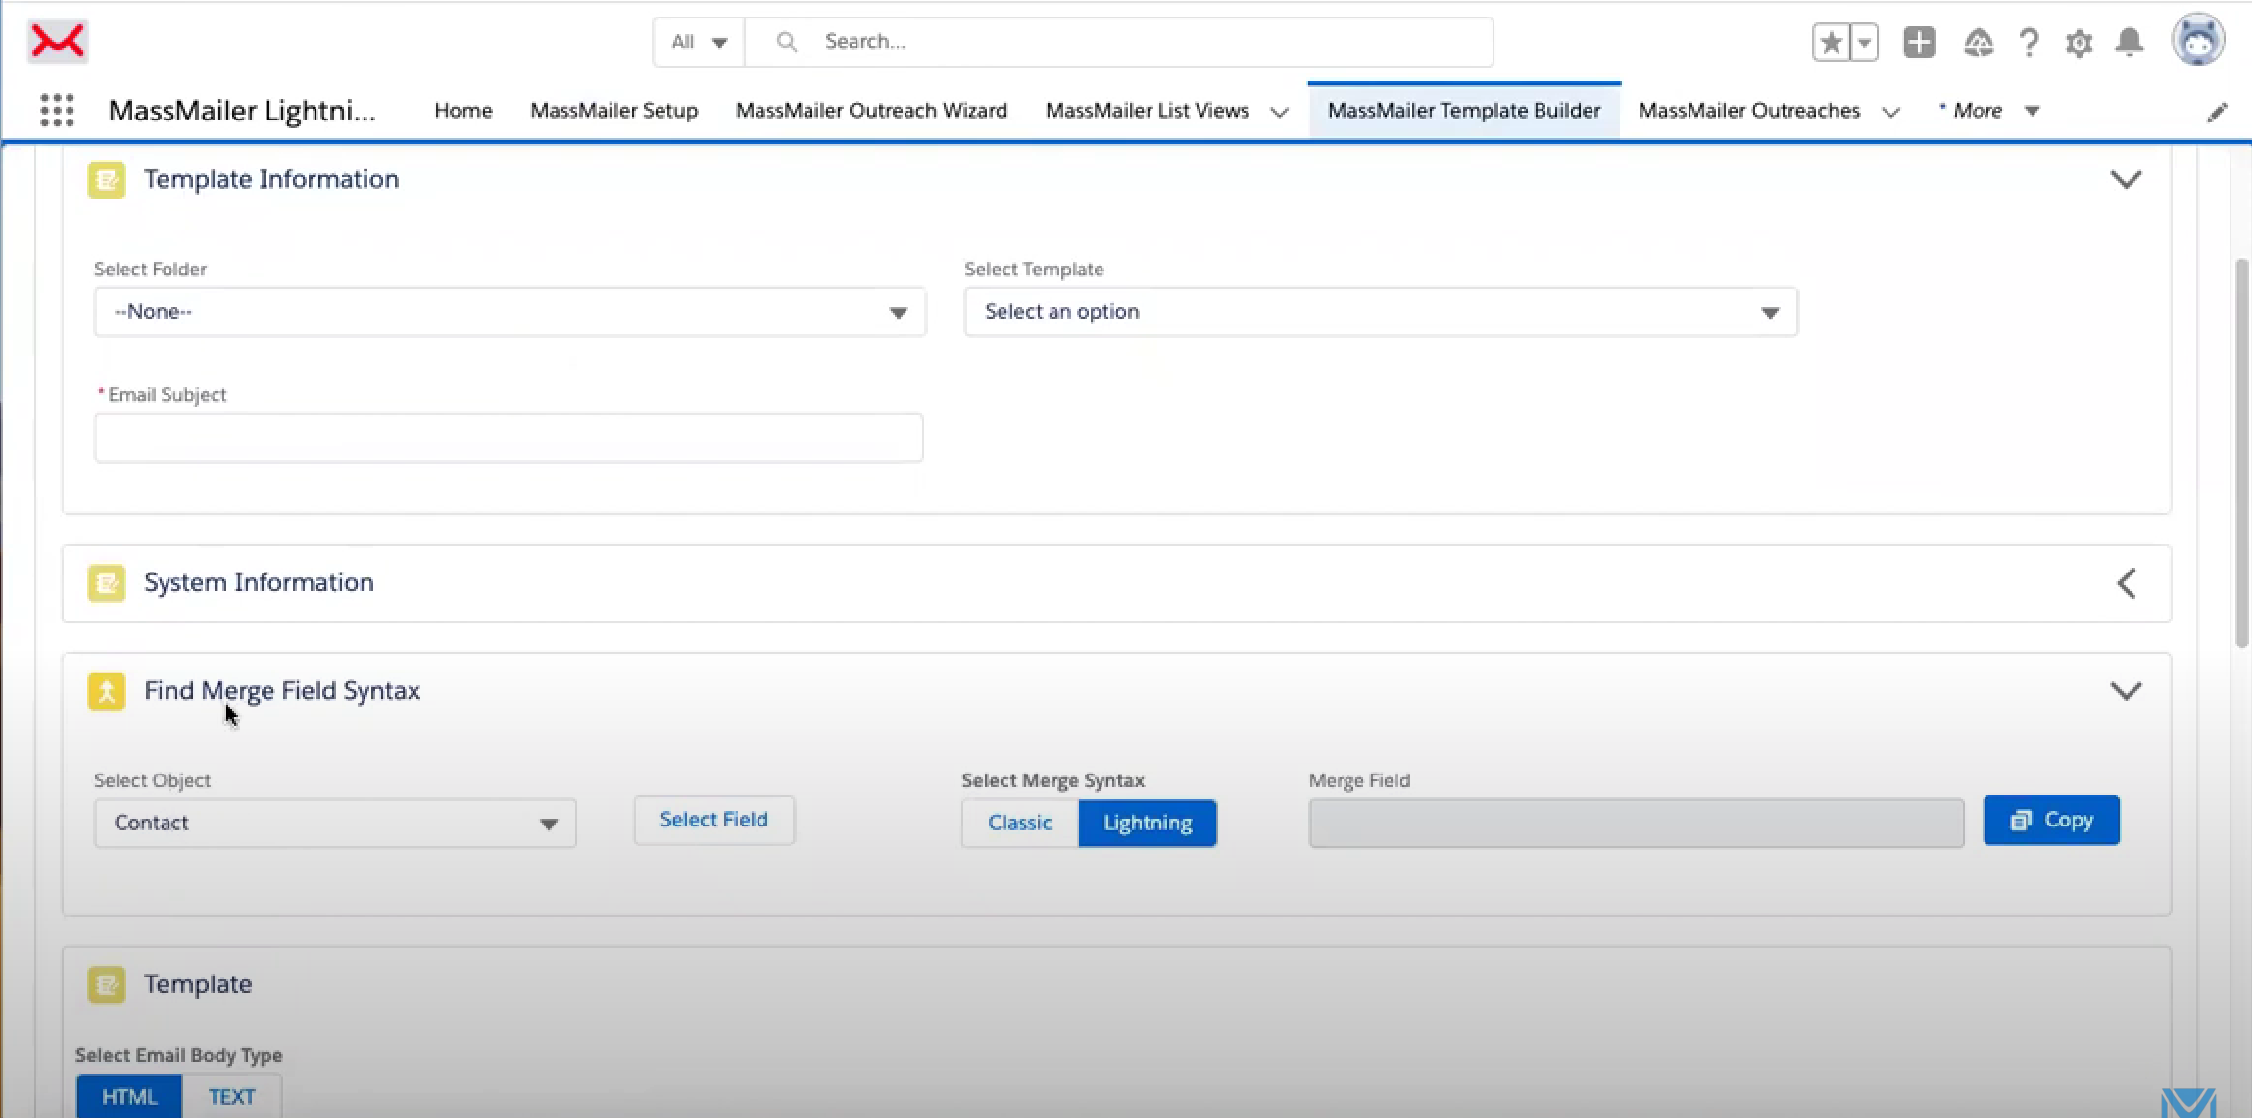Viewport: 2252px width, 1118px height.
Task: Switch merge syntax to Lightning
Action: (x=1147, y=823)
